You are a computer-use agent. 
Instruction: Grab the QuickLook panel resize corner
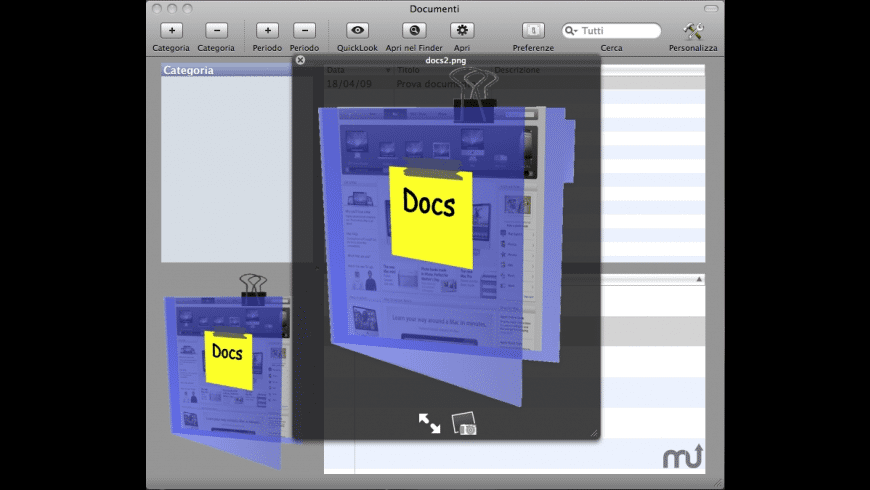click(x=594, y=433)
